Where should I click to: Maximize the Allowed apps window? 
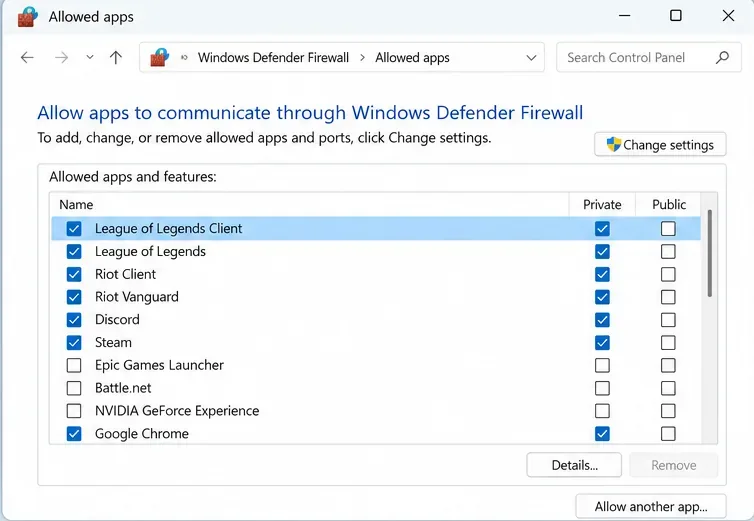point(676,16)
